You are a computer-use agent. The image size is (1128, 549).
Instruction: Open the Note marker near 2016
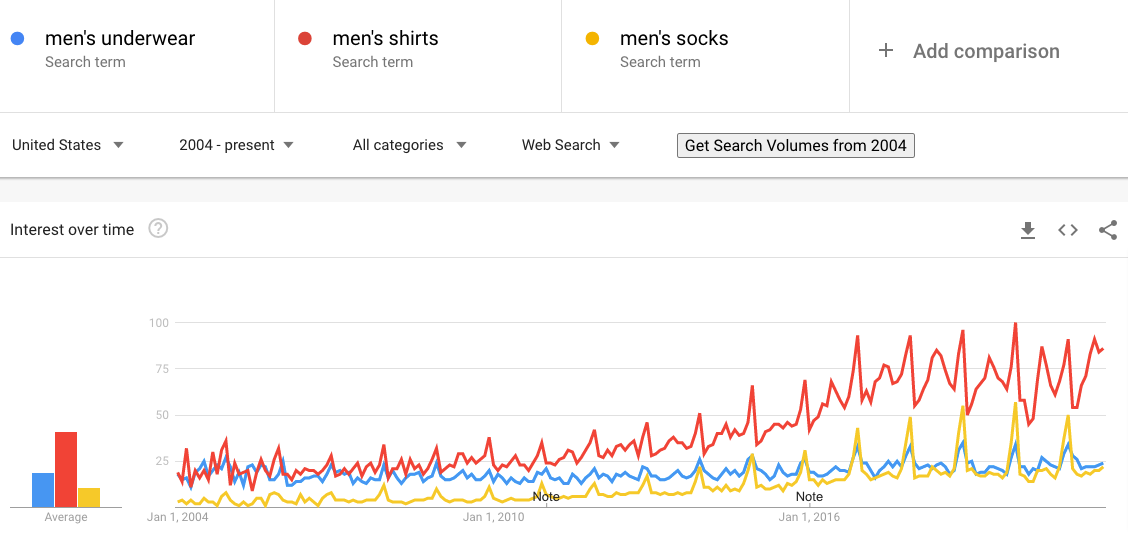coord(809,496)
